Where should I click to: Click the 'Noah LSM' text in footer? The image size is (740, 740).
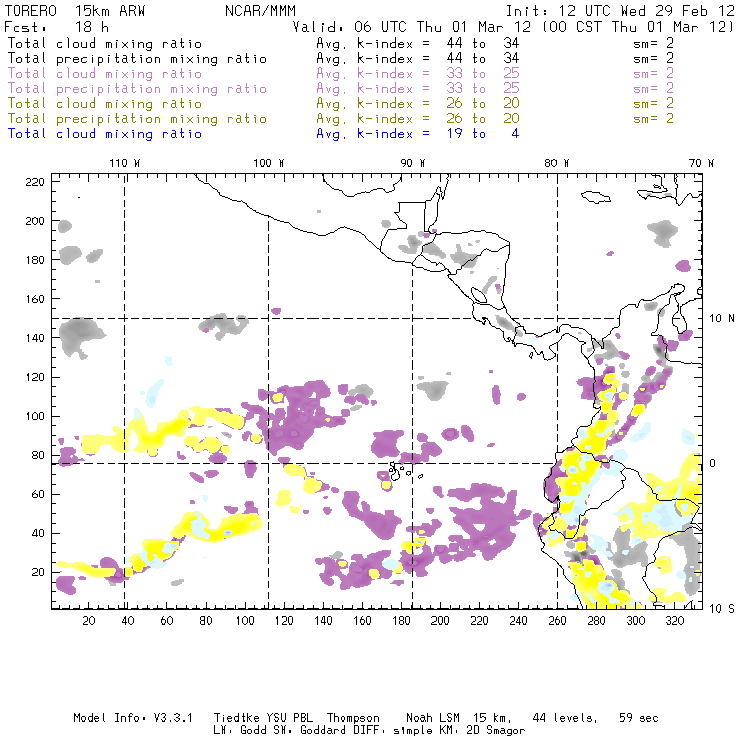[432, 718]
